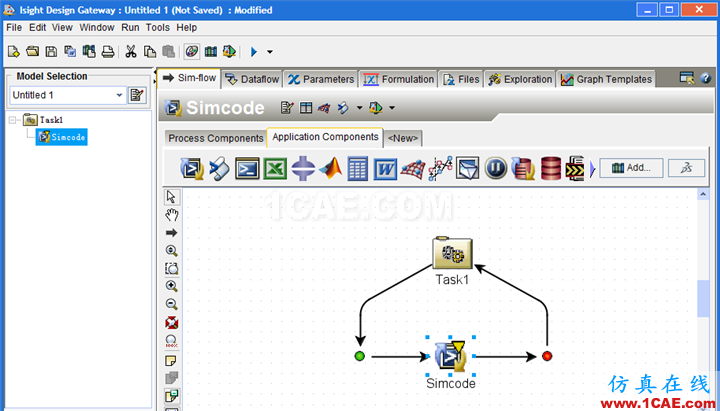Run the model with blue play icon
The height and width of the screenshot is (411, 720).
(x=253, y=52)
